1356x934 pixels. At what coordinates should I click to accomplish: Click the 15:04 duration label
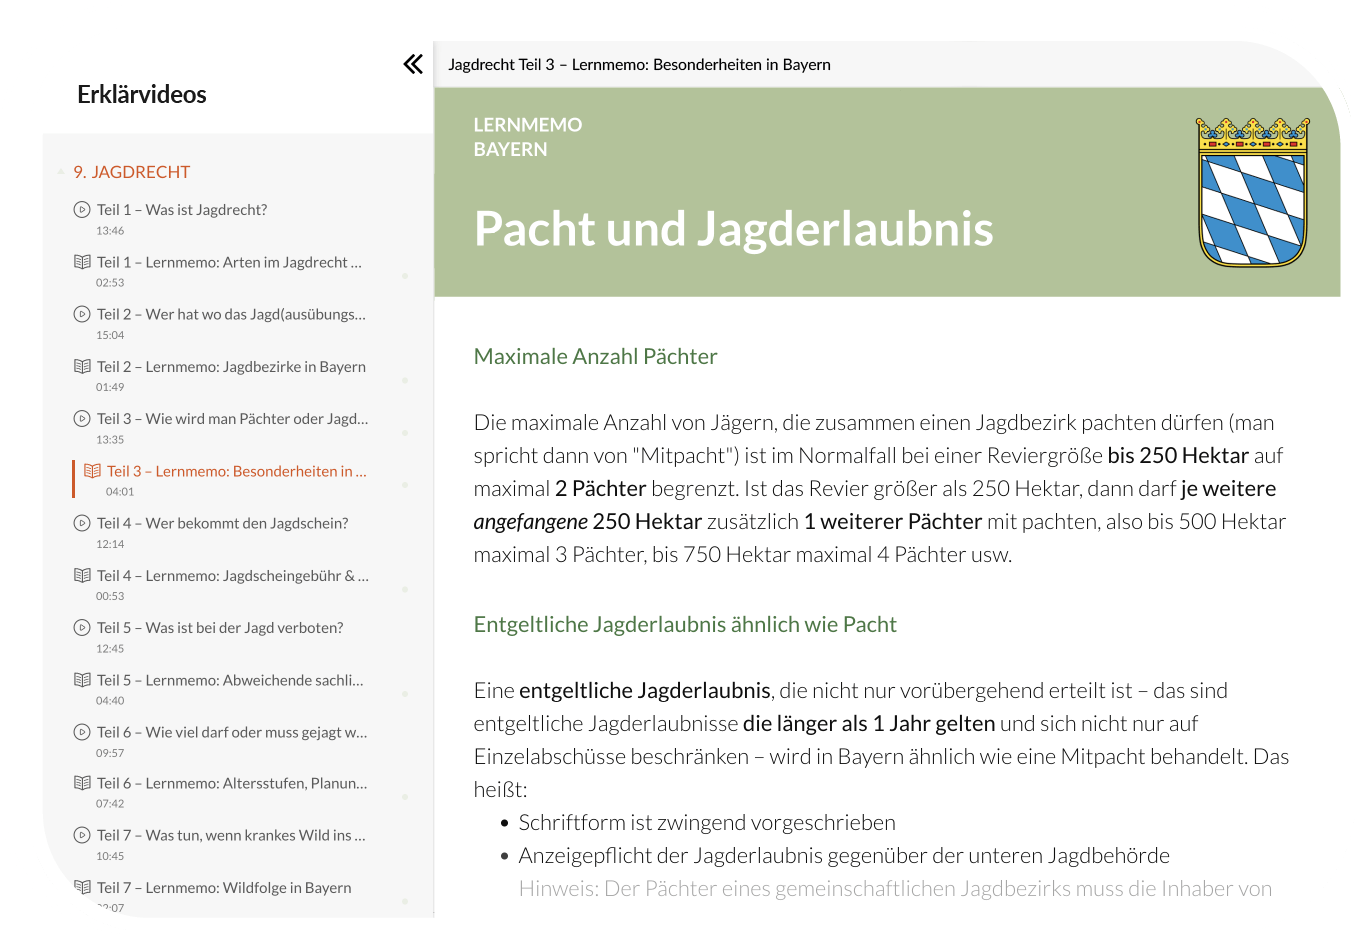coord(110,335)
